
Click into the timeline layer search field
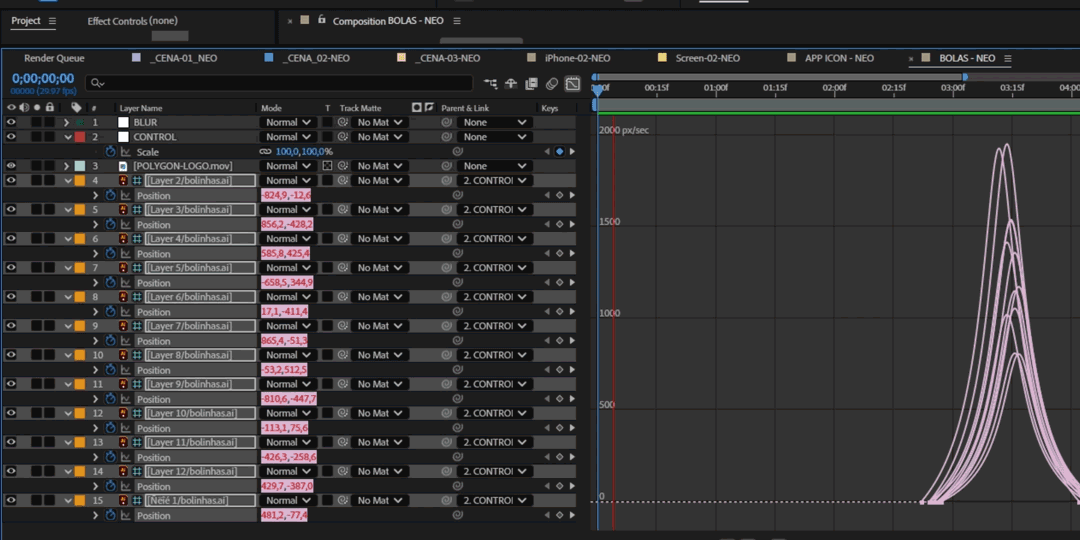(279, 83)
